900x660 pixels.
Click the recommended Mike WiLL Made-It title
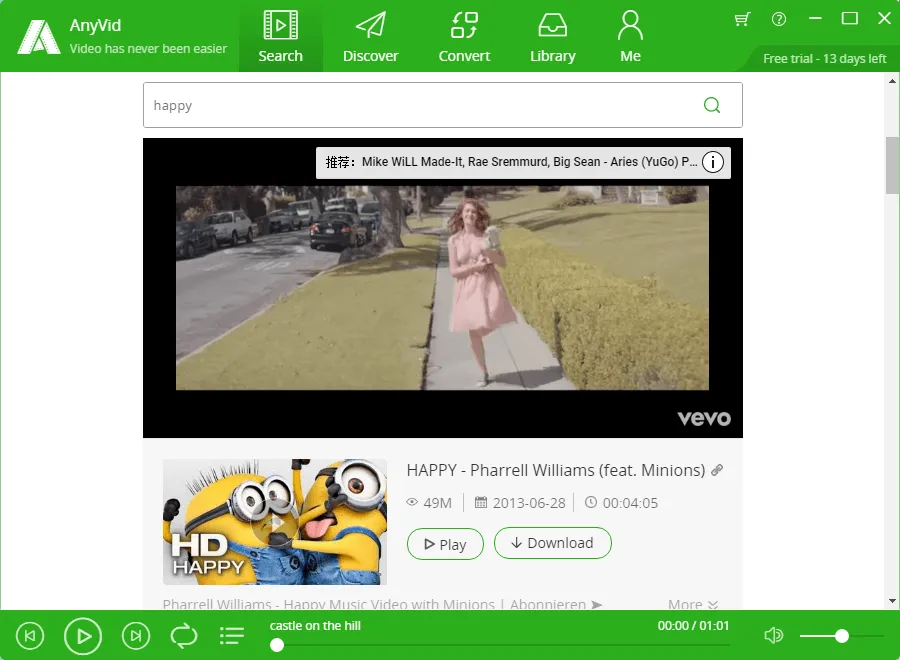coord(529,162)
